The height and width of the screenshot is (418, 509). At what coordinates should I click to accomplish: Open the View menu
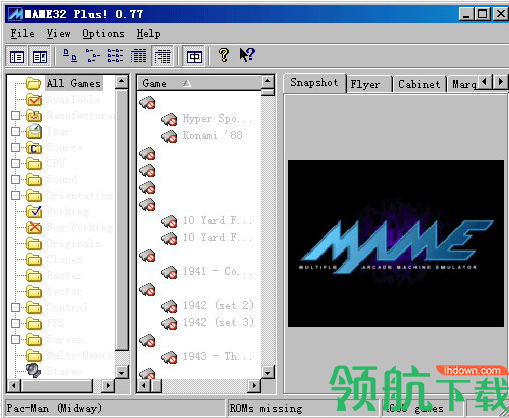click(x=58, y=34)
